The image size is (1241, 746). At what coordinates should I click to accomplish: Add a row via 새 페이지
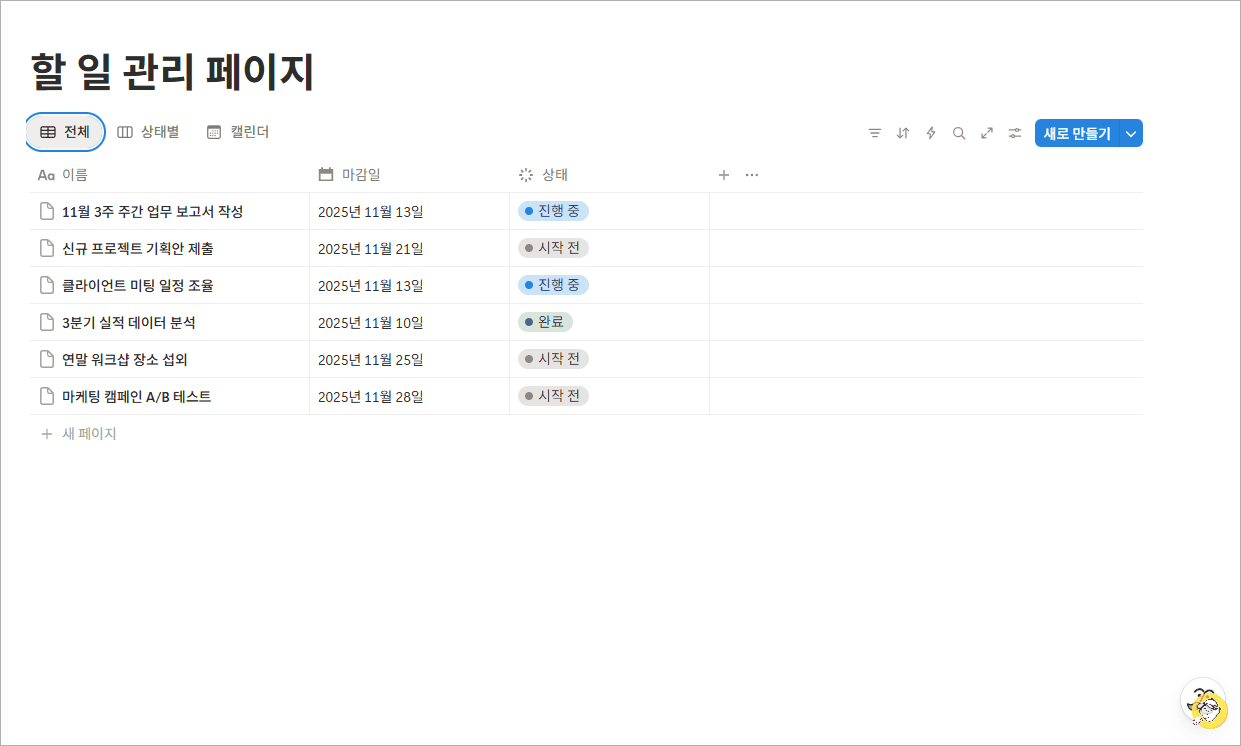click(80, 433)
